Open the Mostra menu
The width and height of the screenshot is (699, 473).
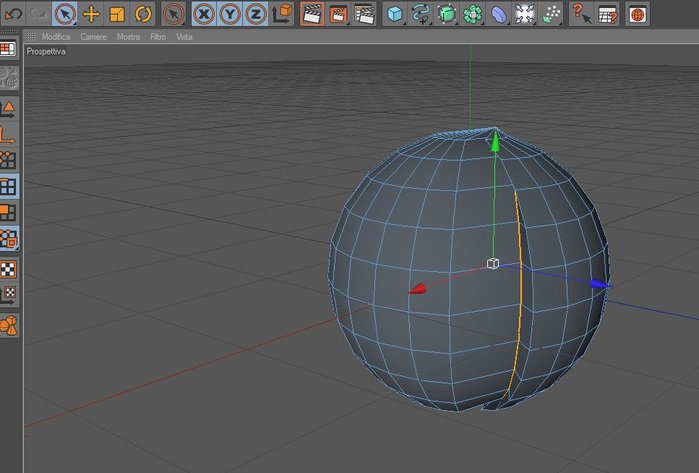click(128, 37)
